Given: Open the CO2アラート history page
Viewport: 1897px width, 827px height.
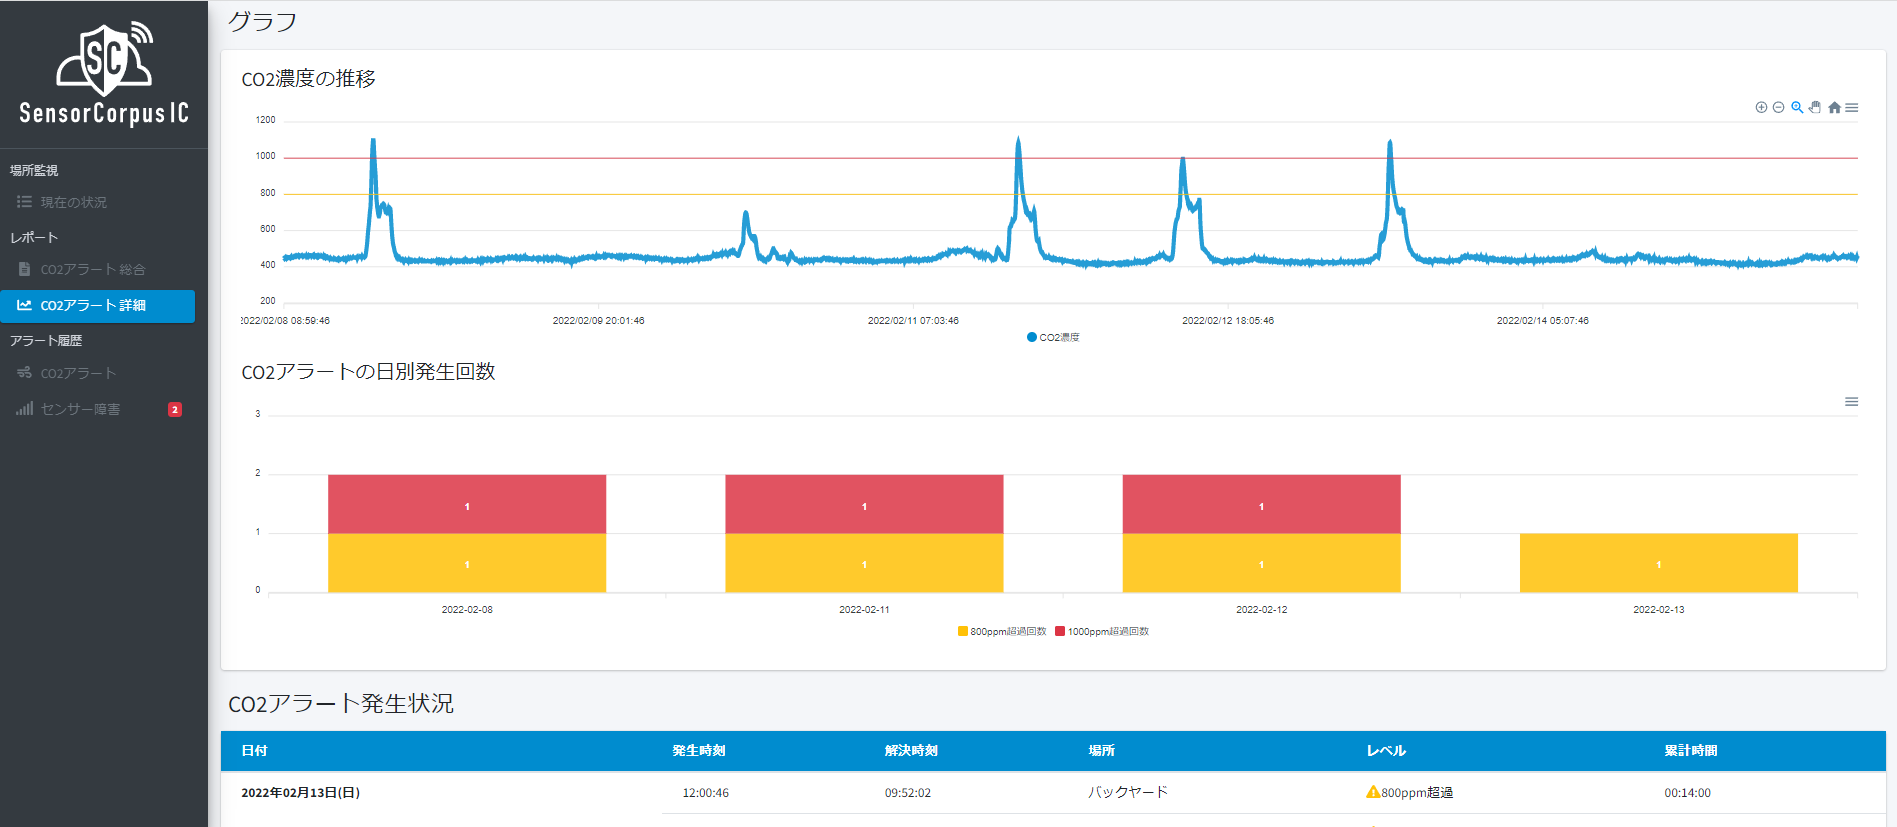Looking at the screenshot, I should (x=78, y=373).
